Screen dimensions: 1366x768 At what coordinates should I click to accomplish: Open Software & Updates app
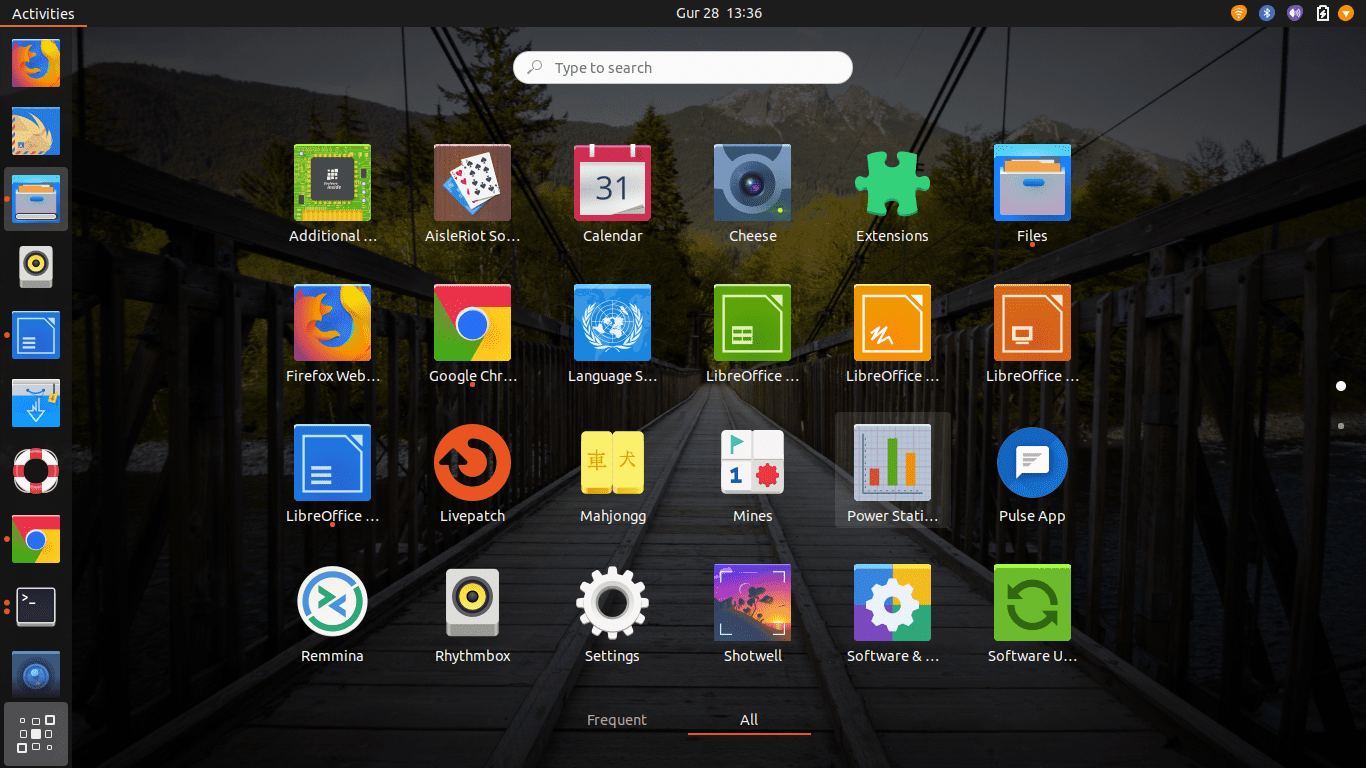pos(892,603)
